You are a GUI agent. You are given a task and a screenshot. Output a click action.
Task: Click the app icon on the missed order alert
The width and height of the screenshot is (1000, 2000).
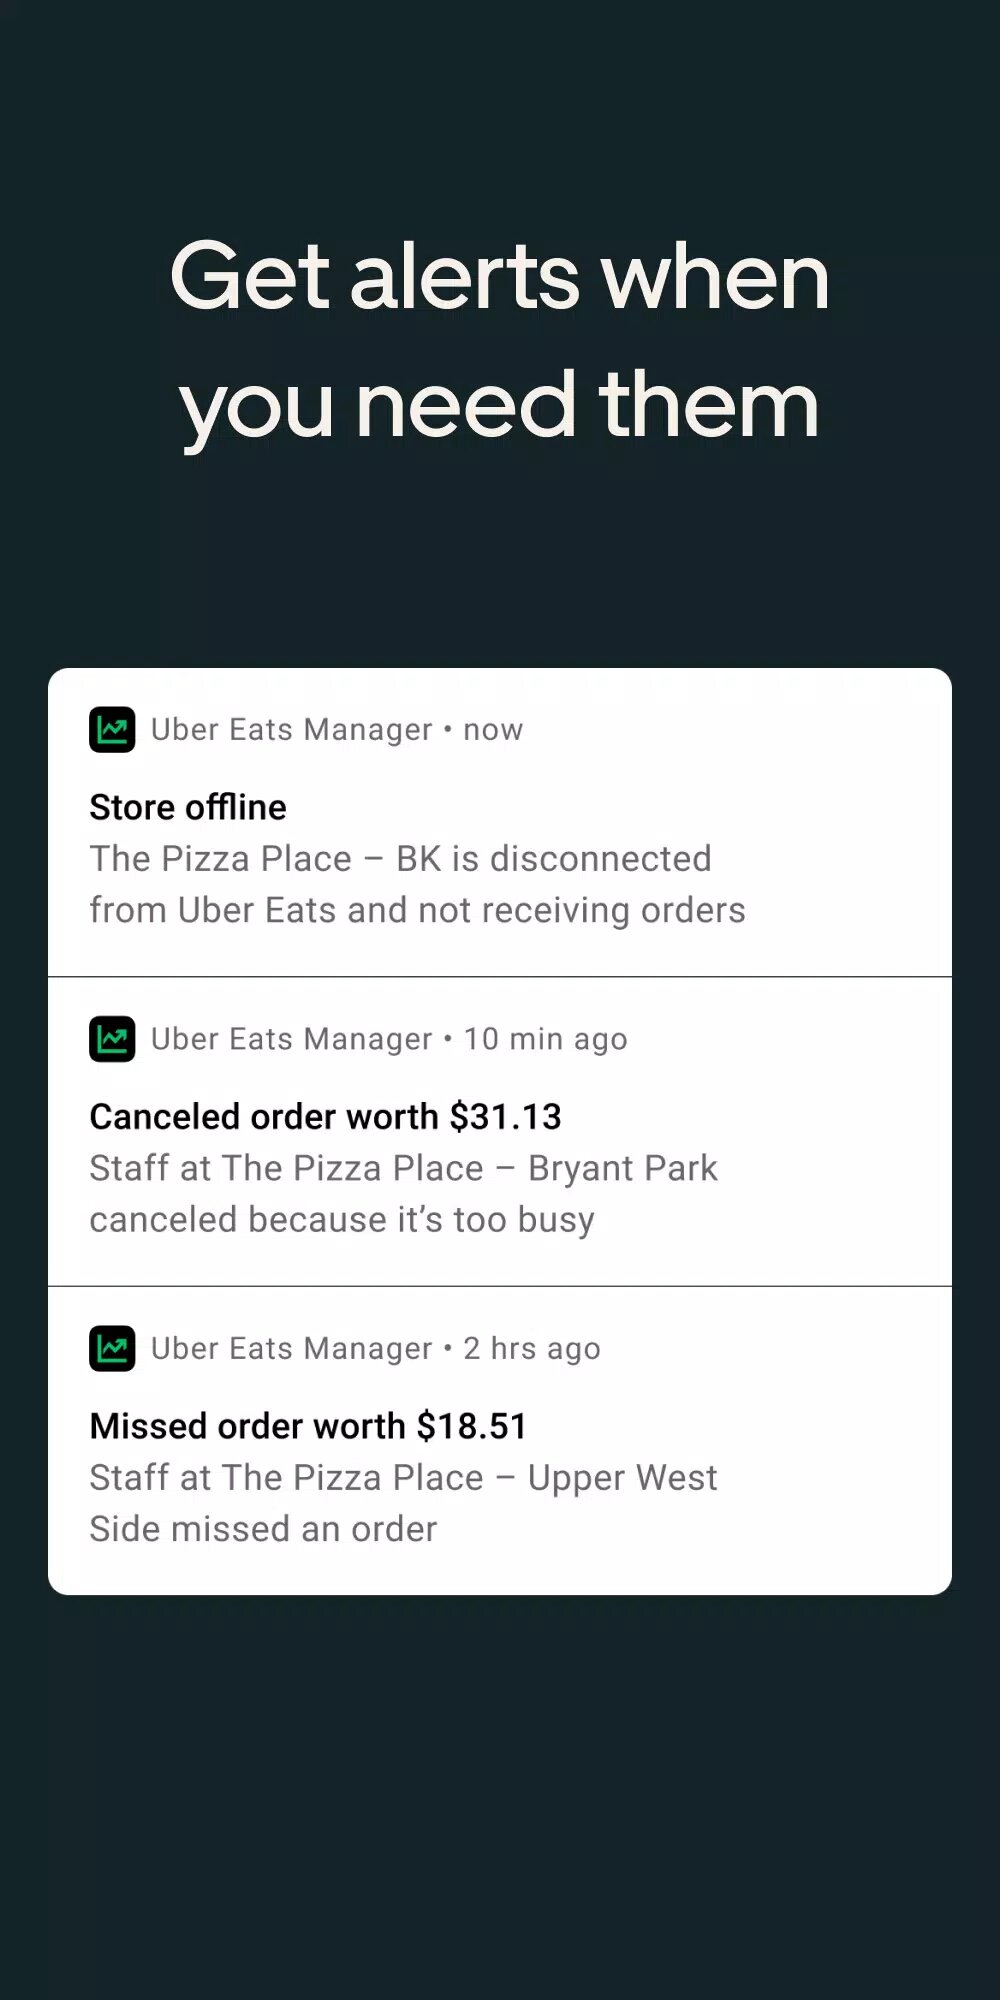point(112,1348)
